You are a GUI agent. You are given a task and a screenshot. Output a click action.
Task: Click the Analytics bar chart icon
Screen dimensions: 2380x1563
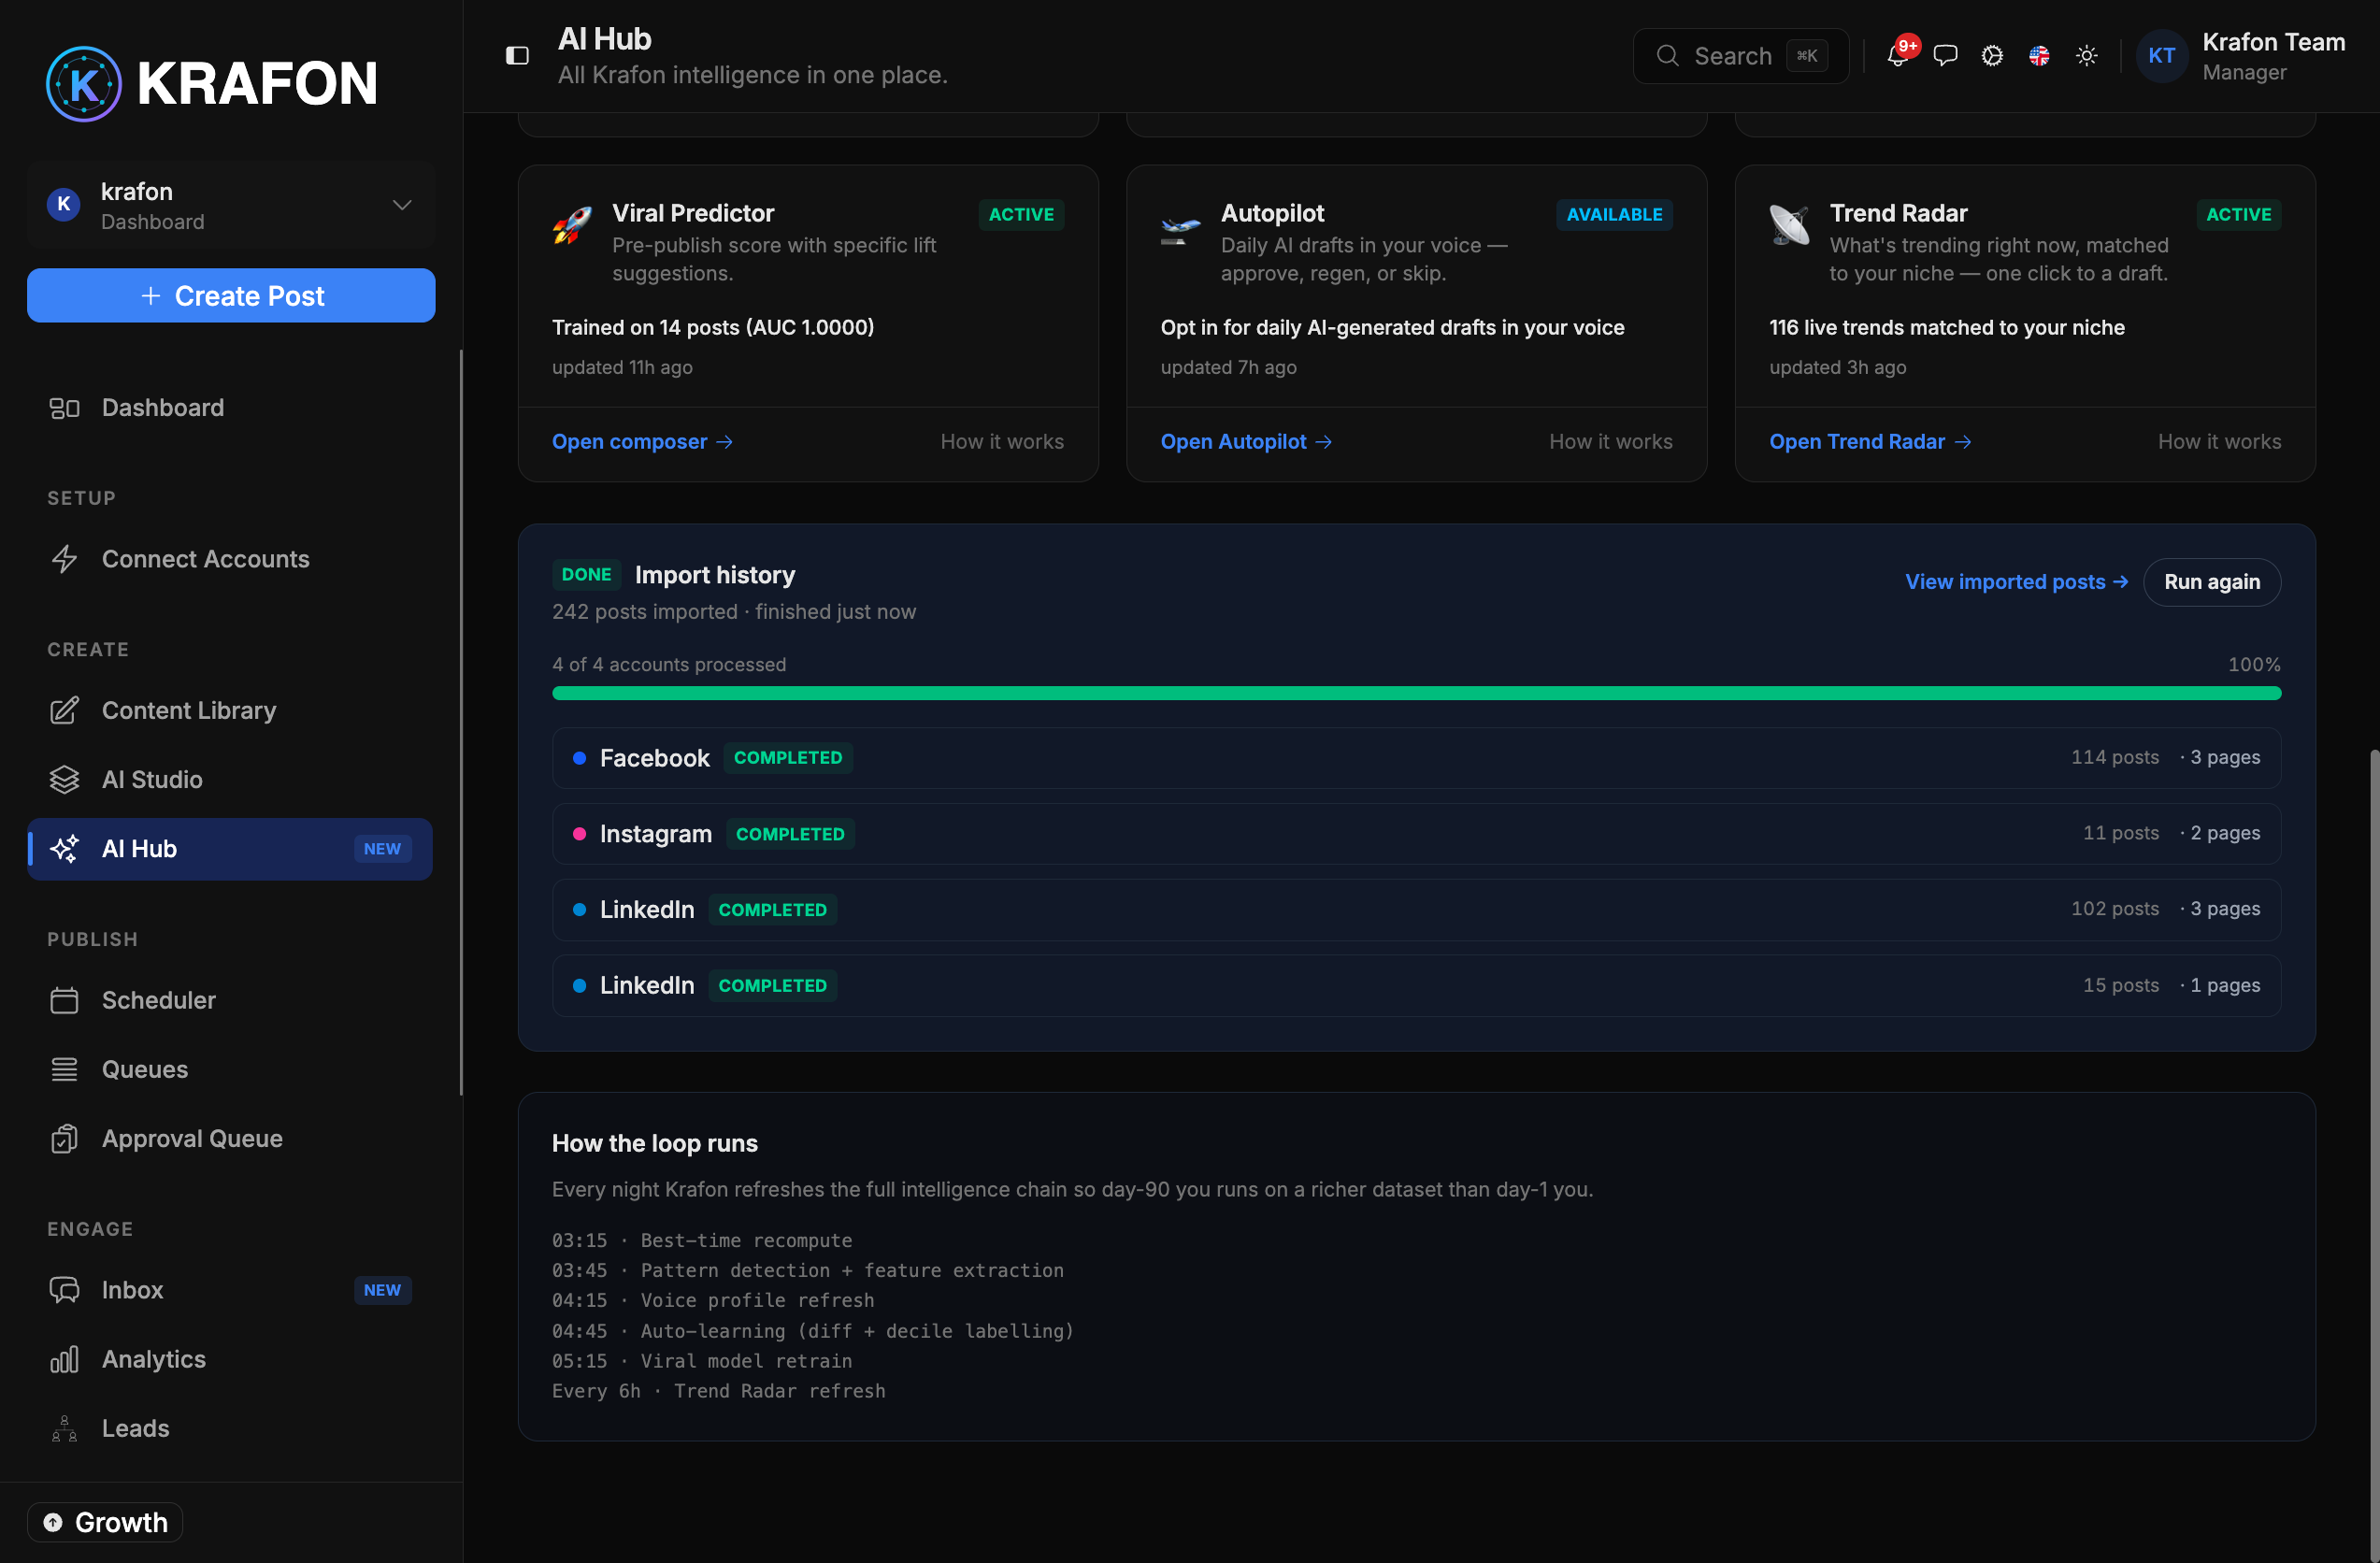coord(65,1359)
